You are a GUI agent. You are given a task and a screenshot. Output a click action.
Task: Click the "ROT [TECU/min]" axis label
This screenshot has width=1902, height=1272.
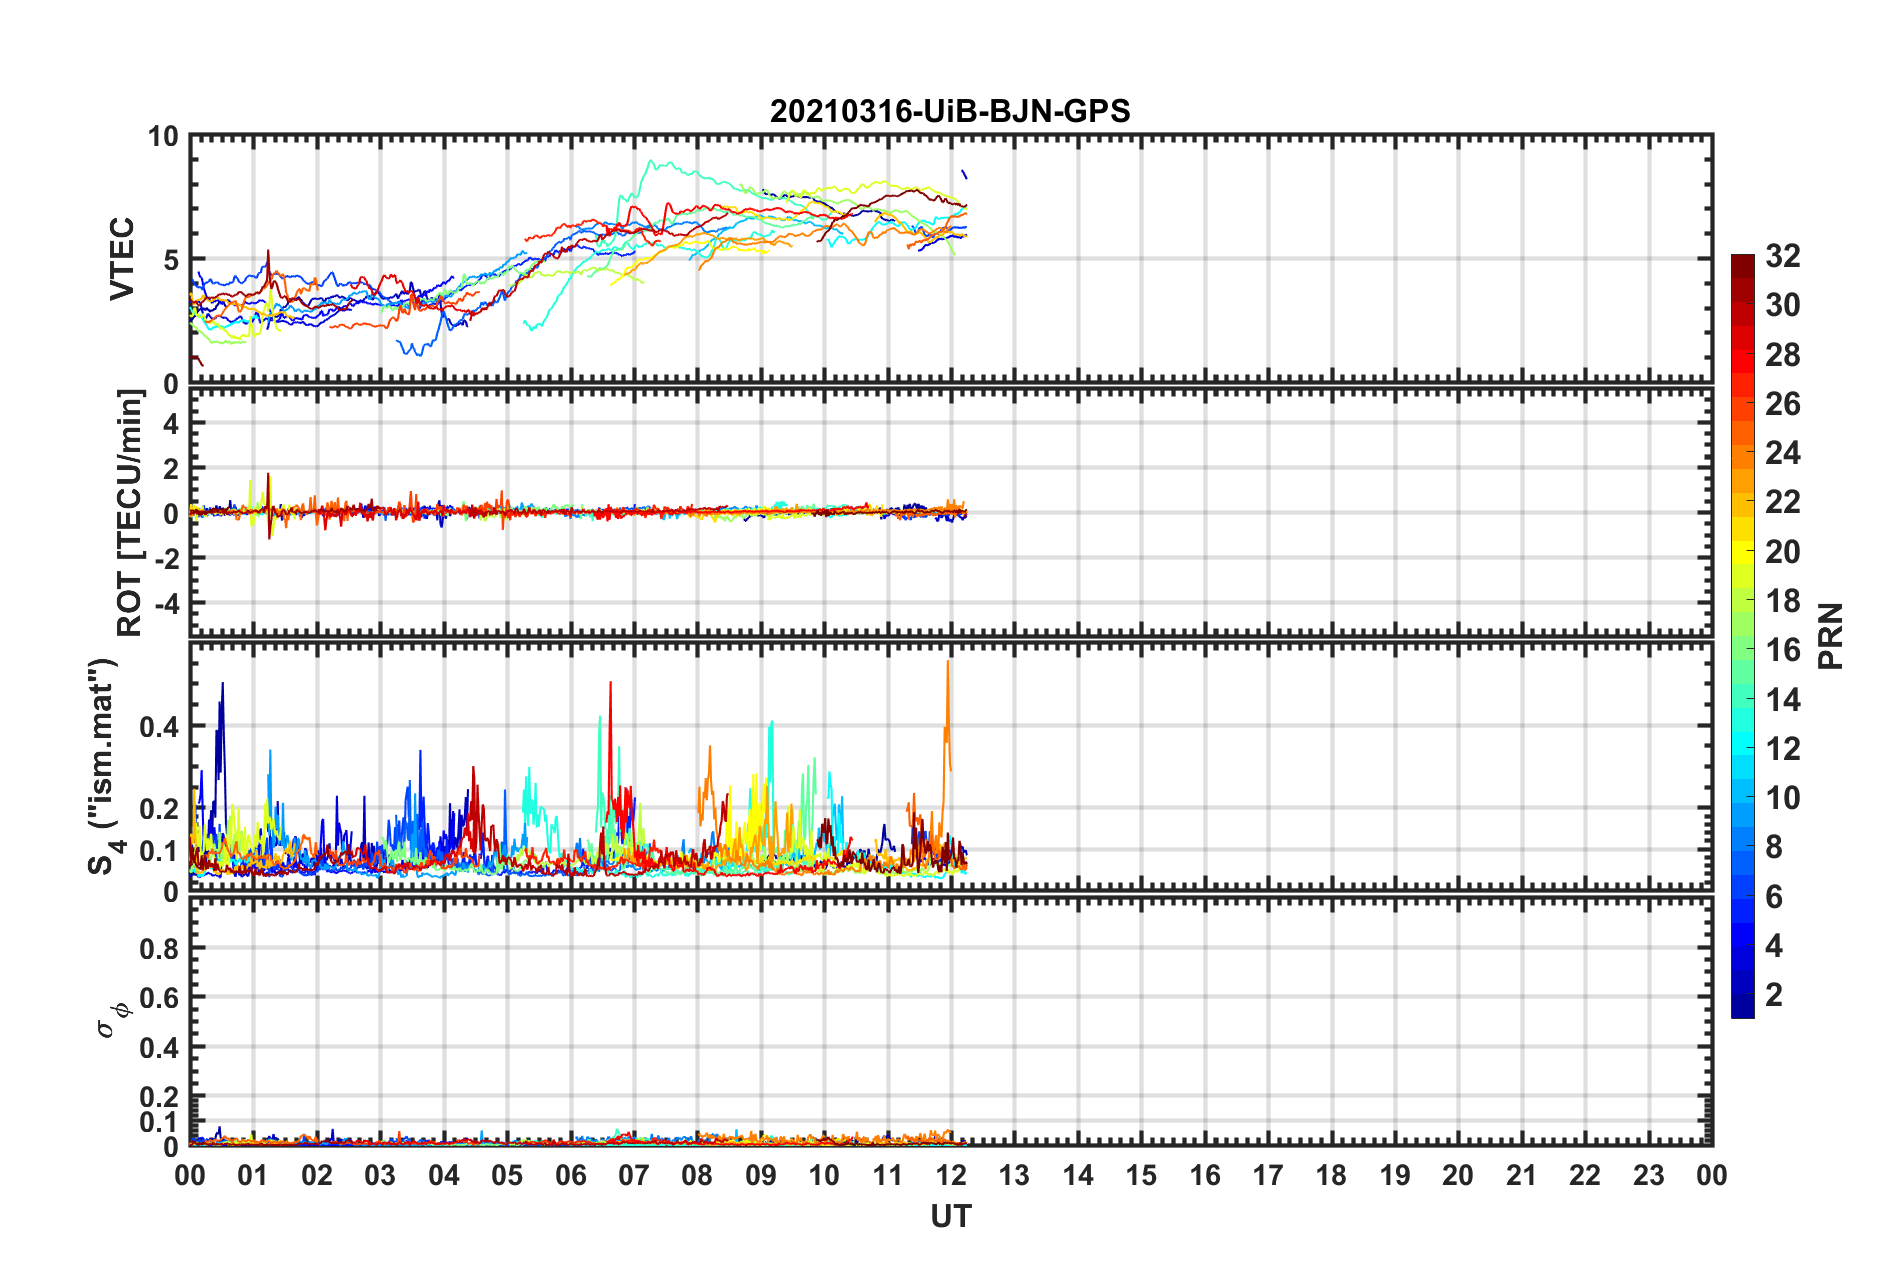point(130,513)
